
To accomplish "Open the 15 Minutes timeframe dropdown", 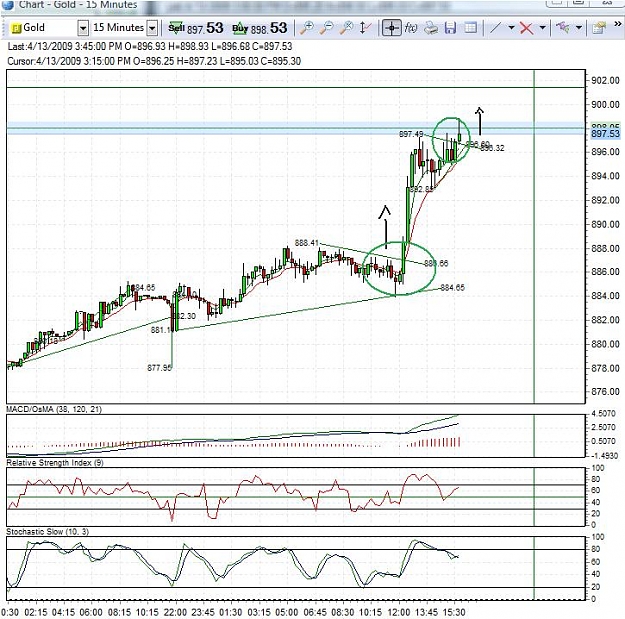I will (x=152, y=28).
